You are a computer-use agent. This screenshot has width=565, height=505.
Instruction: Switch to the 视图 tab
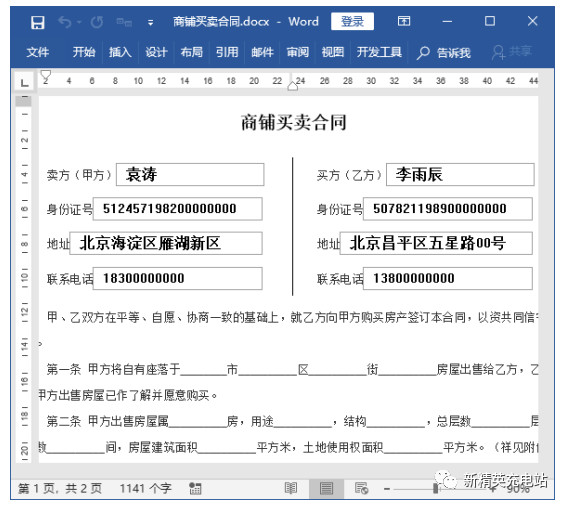pyautogui.click(x=333, y=52)
